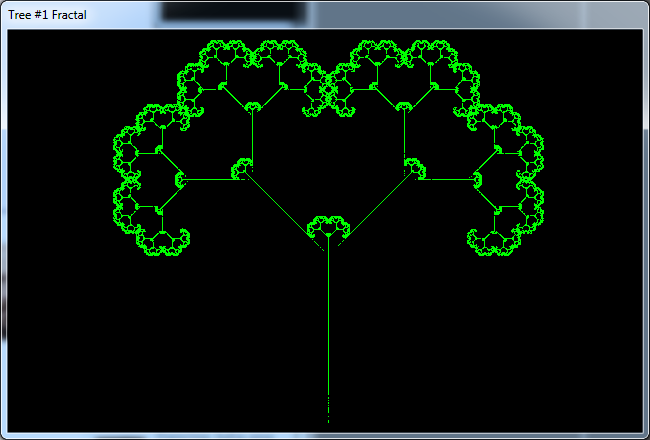Click the "Tree #1 Fractal" window title
This screenshot has height=440, width=650.
pos(47,15)
